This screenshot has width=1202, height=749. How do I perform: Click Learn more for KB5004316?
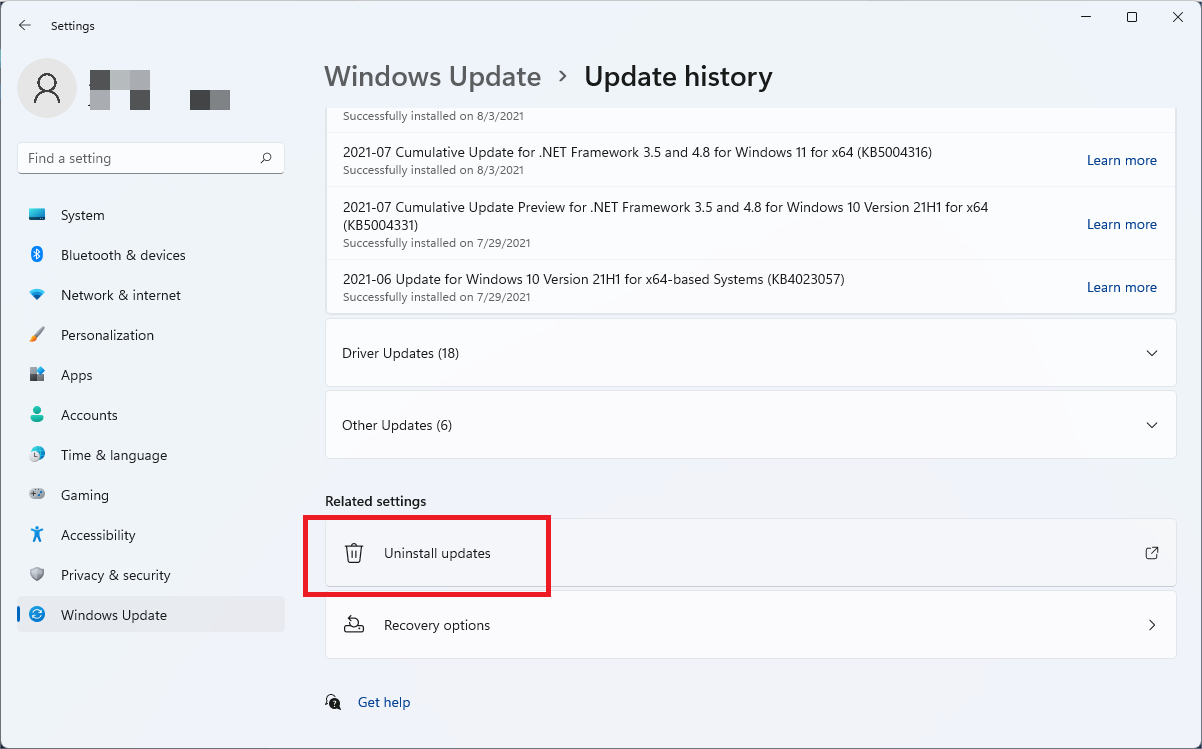point(1121,160)
